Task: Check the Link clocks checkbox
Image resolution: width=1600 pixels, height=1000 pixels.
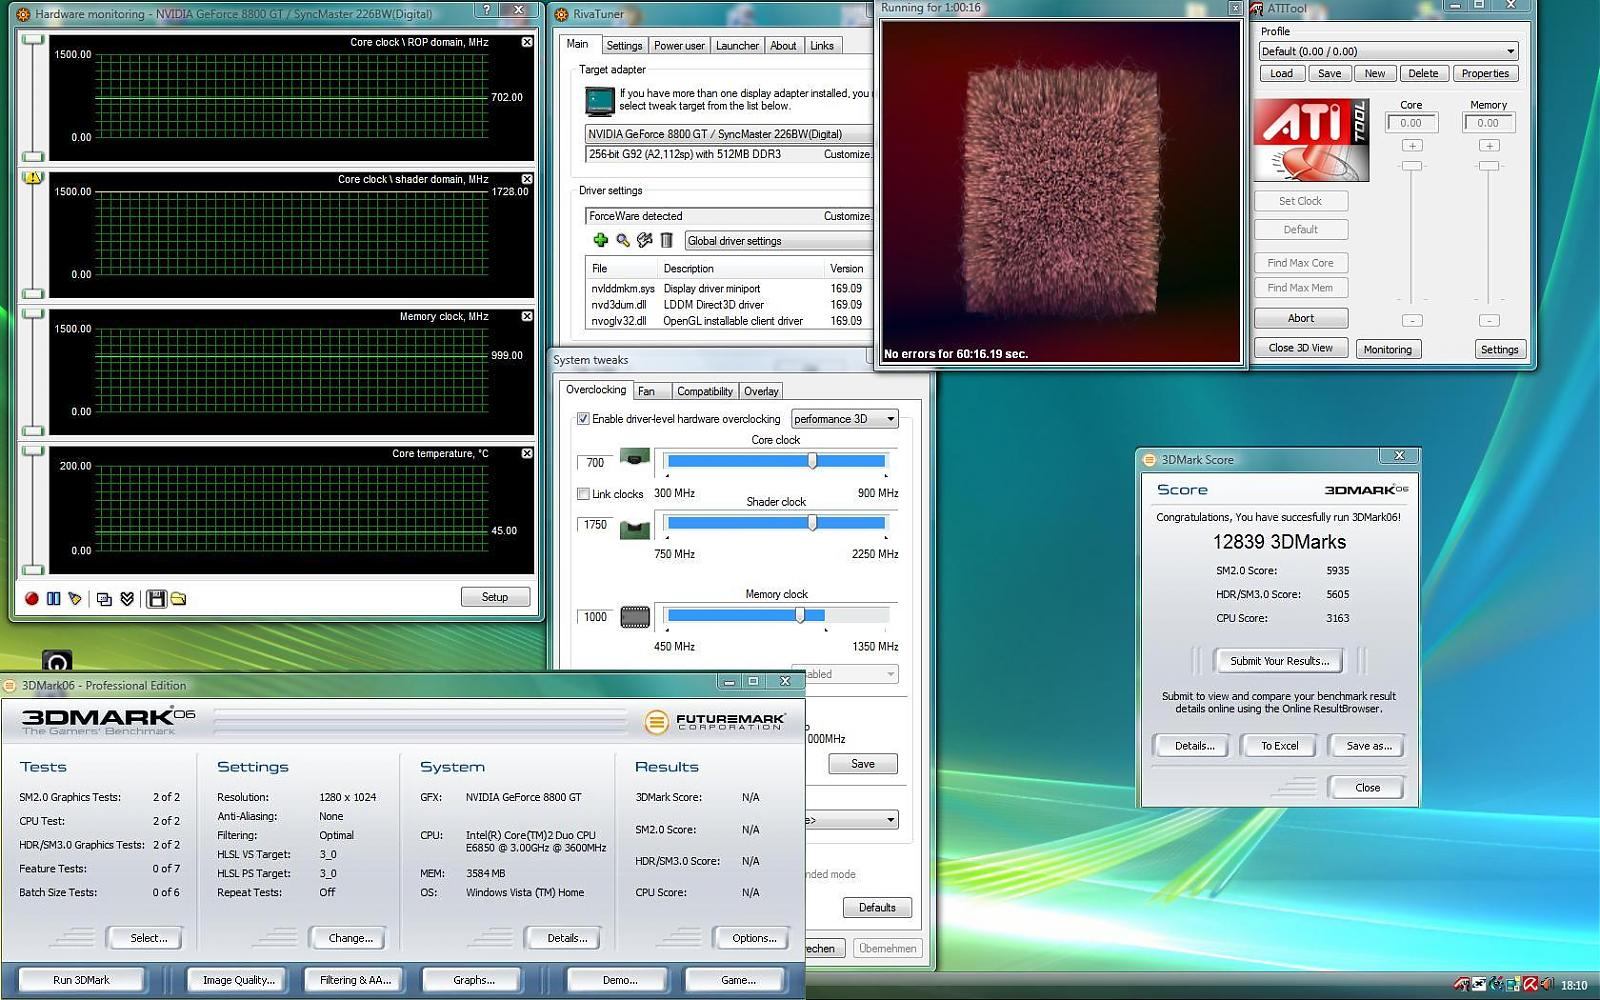Action: [x=583, y=494]
